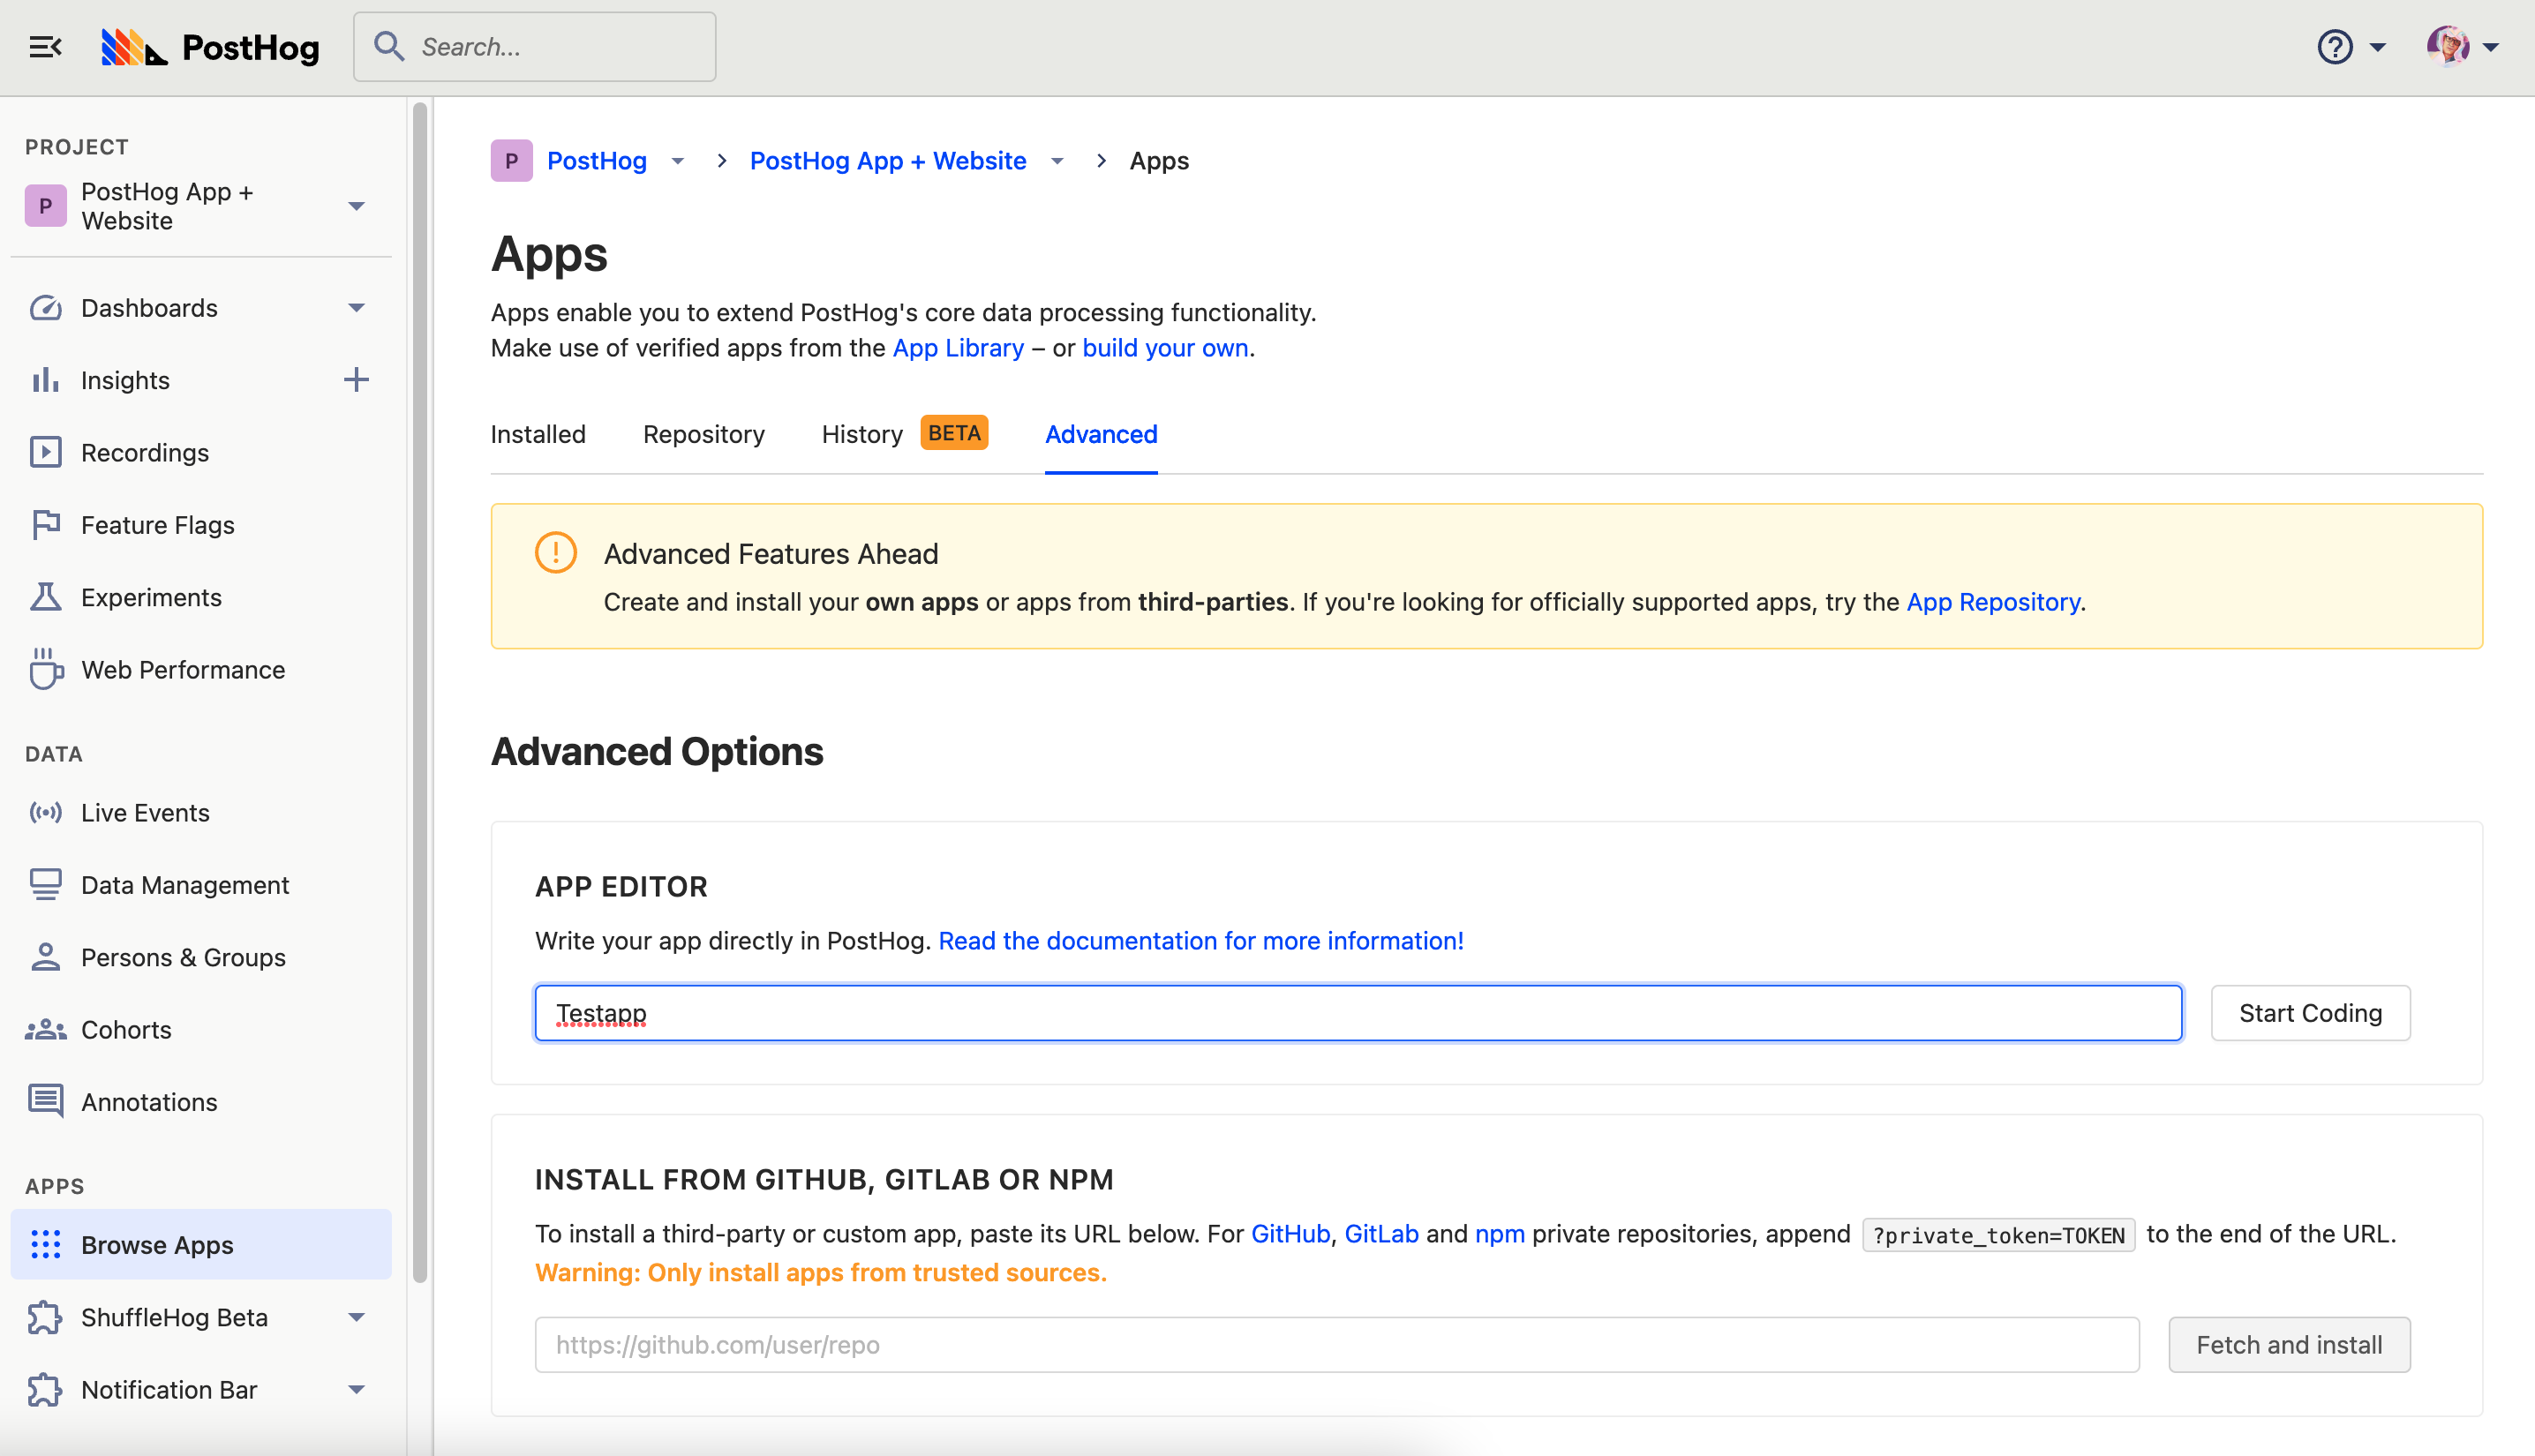The image size is (2535, 1456).
Task: Open Data Management
Action: 184,884
